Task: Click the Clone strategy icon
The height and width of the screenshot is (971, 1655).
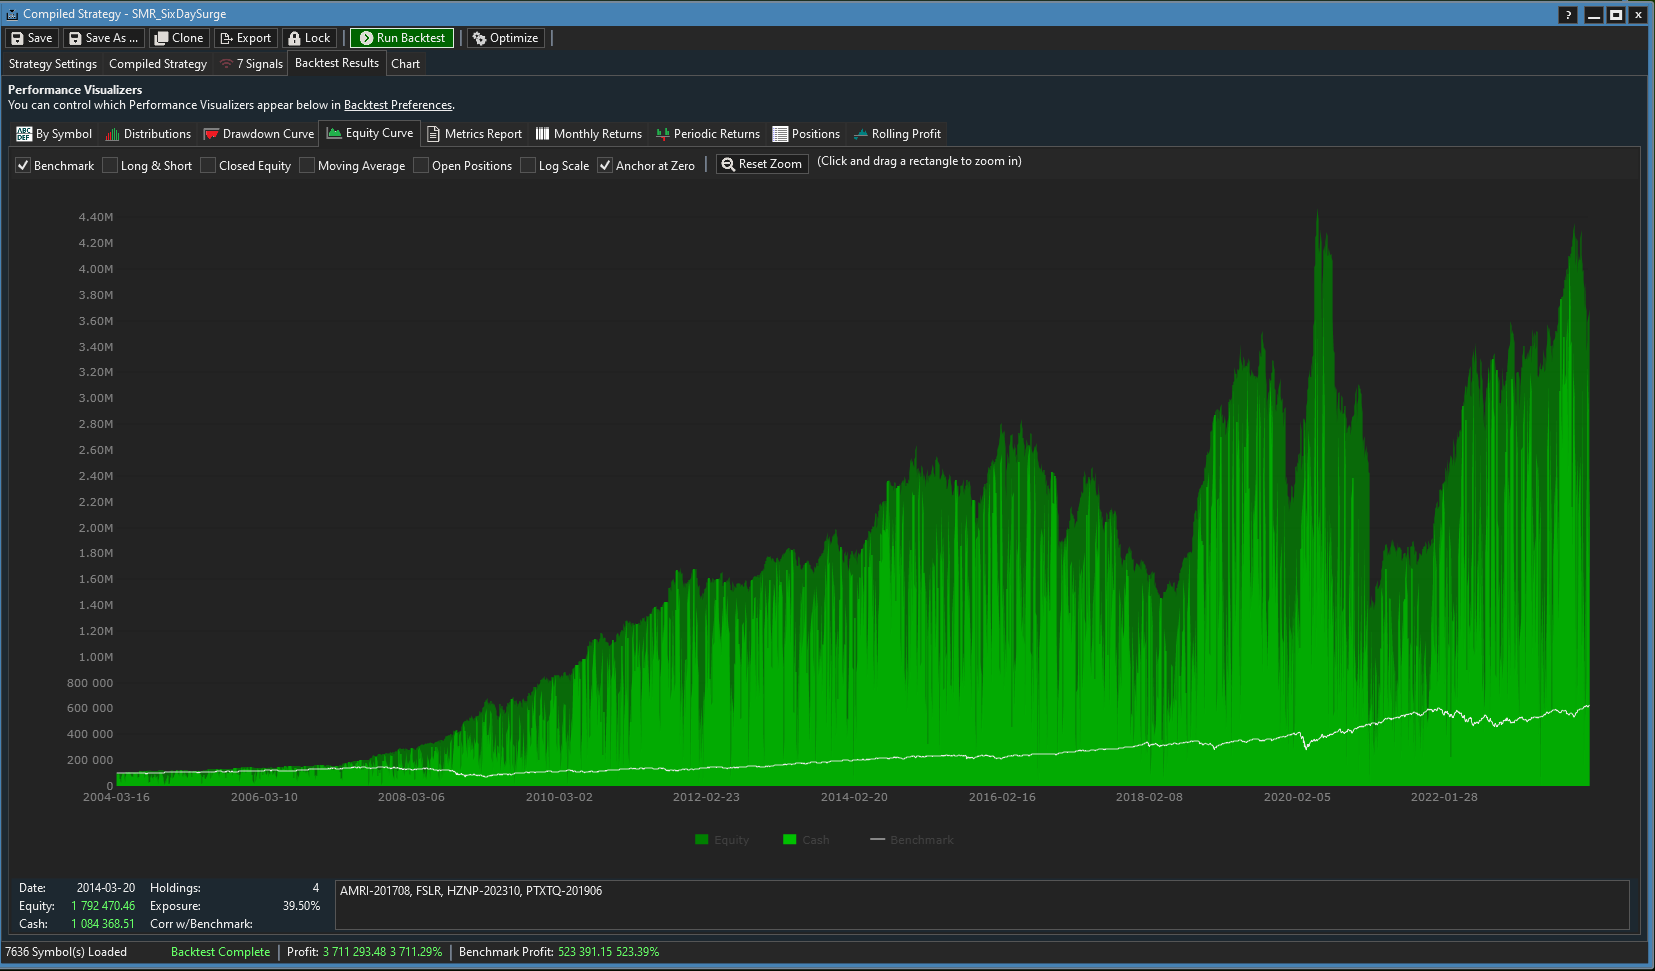Action: pos(179,38)
